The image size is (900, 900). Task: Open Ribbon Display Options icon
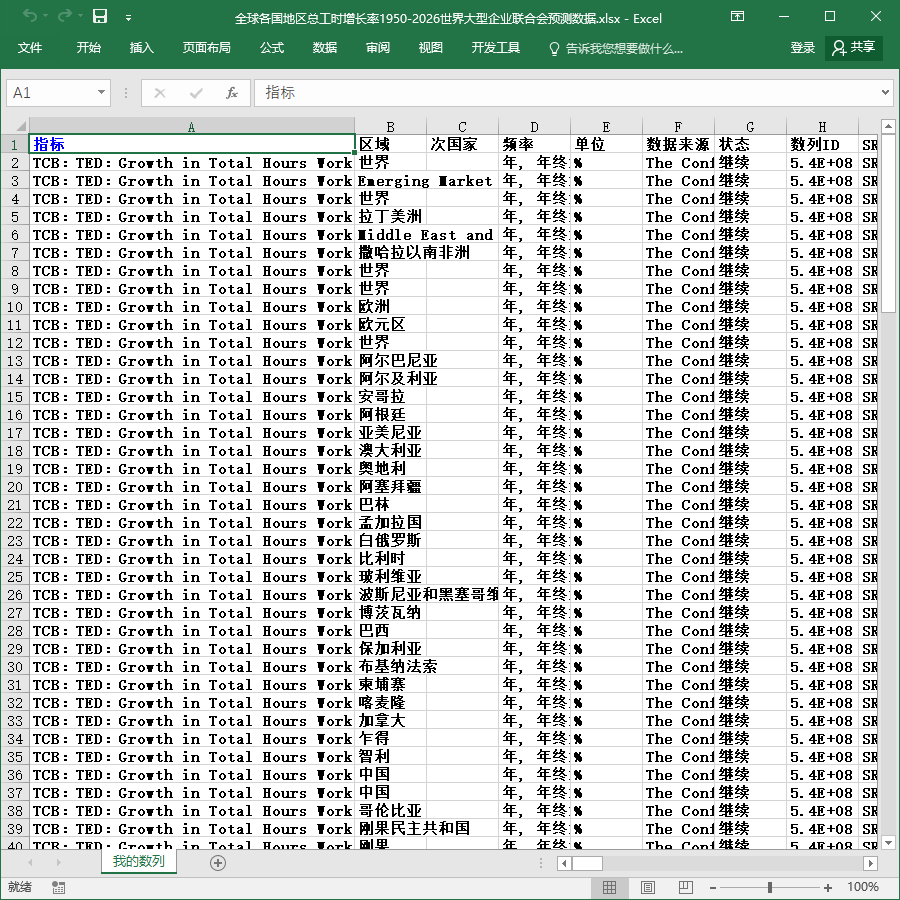737,17
